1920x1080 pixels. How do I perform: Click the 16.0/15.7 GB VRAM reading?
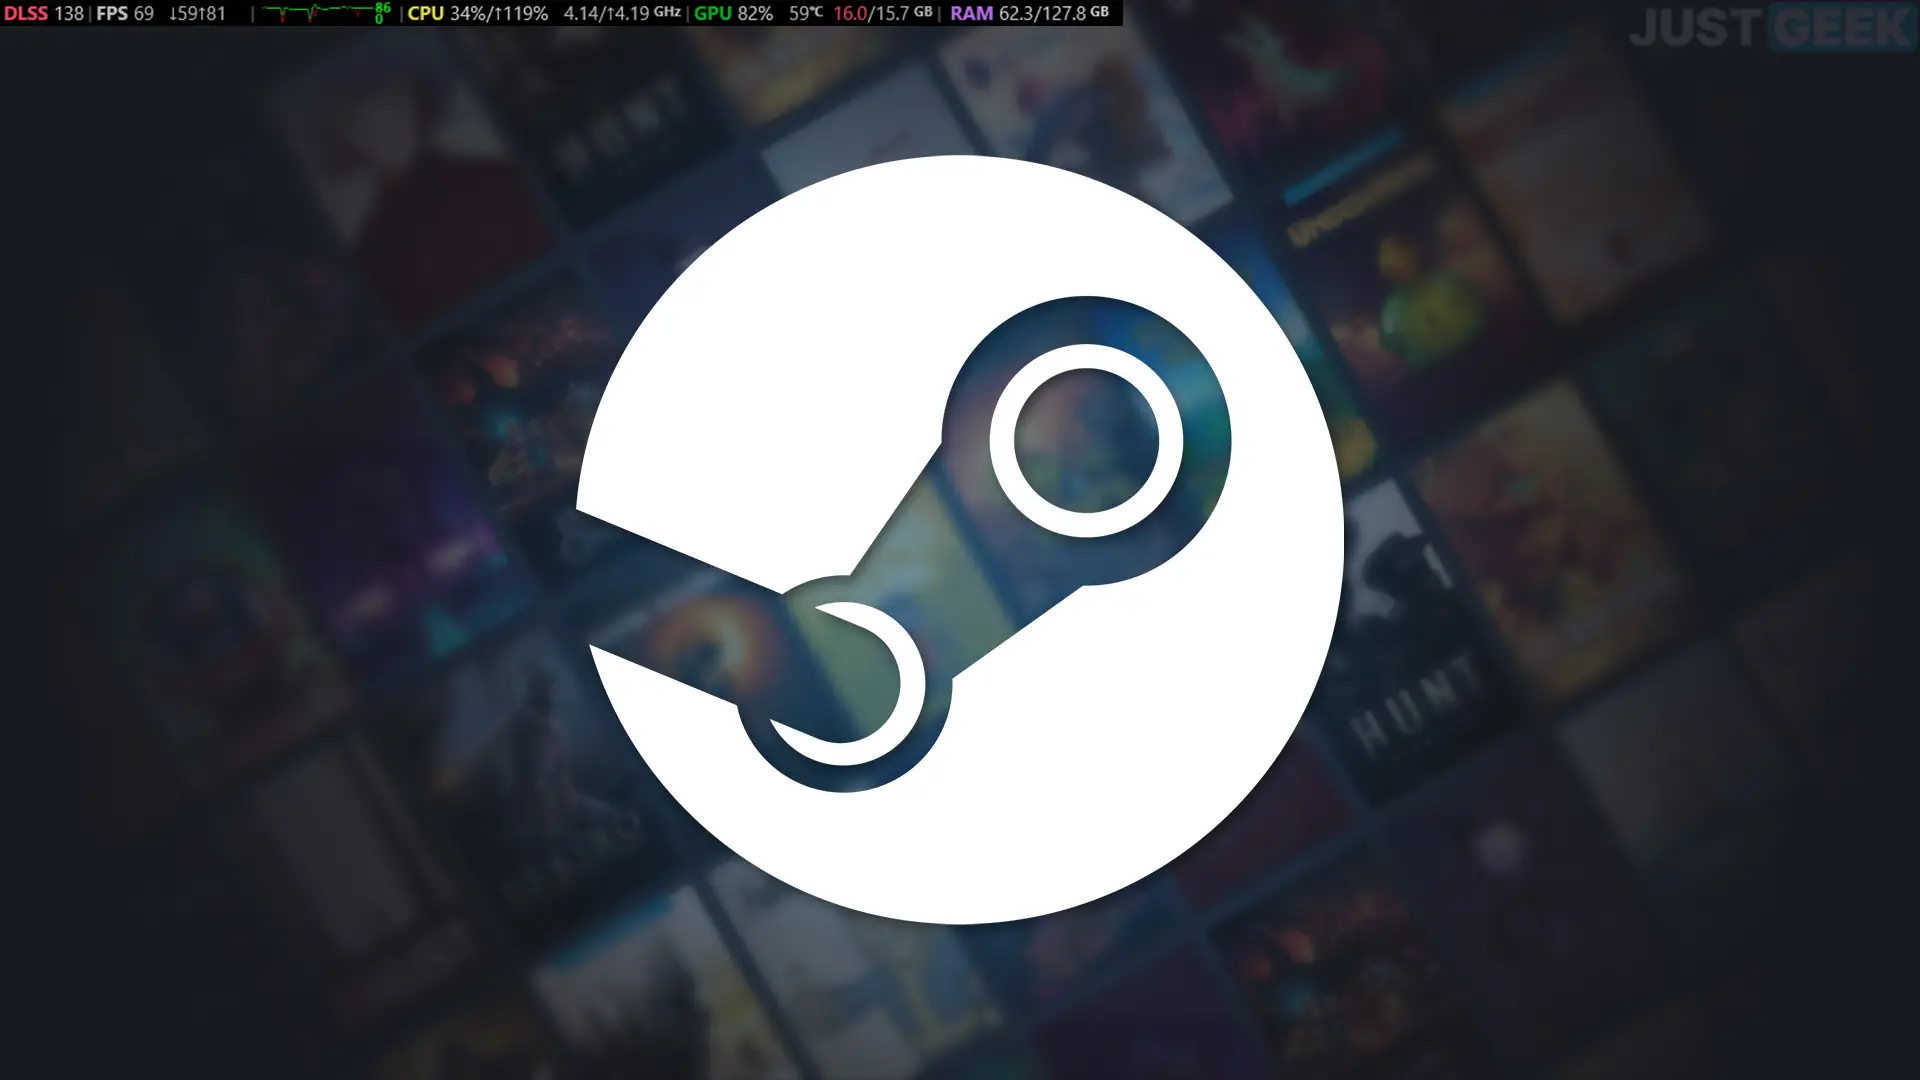pos(883,13)
